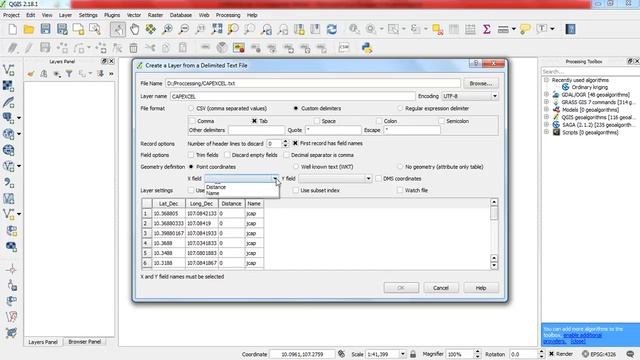This screenshot has width=640, height=360.
Task: Click the Identify Features tool
Action: 354,29
